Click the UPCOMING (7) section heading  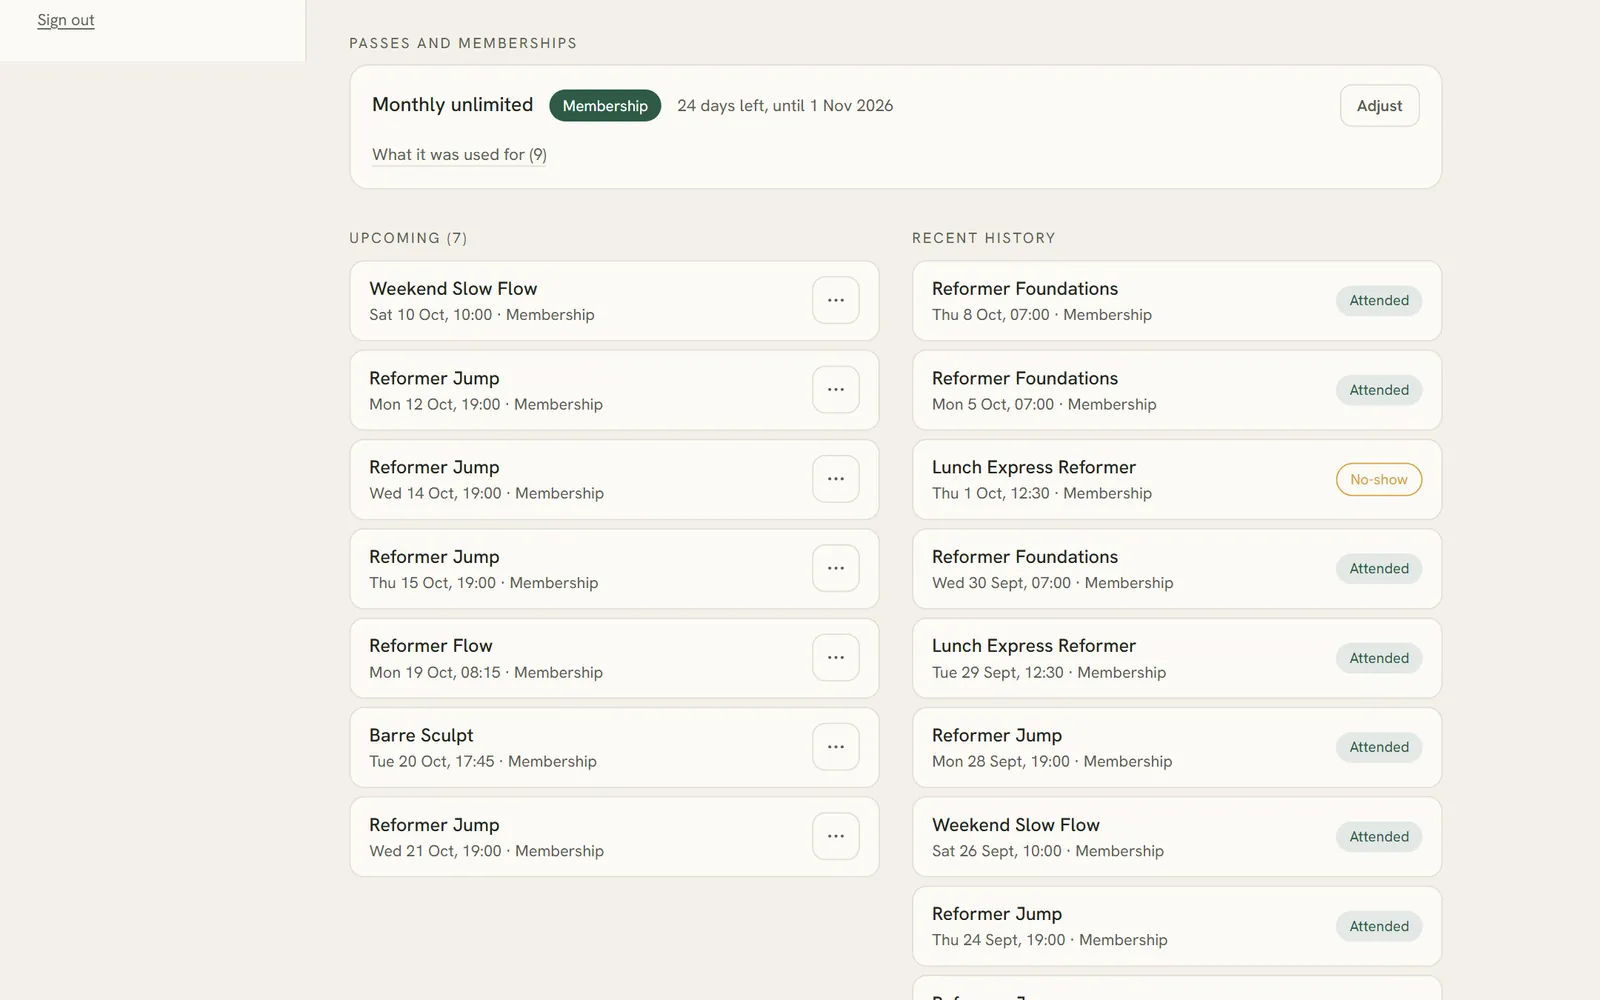click(x=408, y=238)
